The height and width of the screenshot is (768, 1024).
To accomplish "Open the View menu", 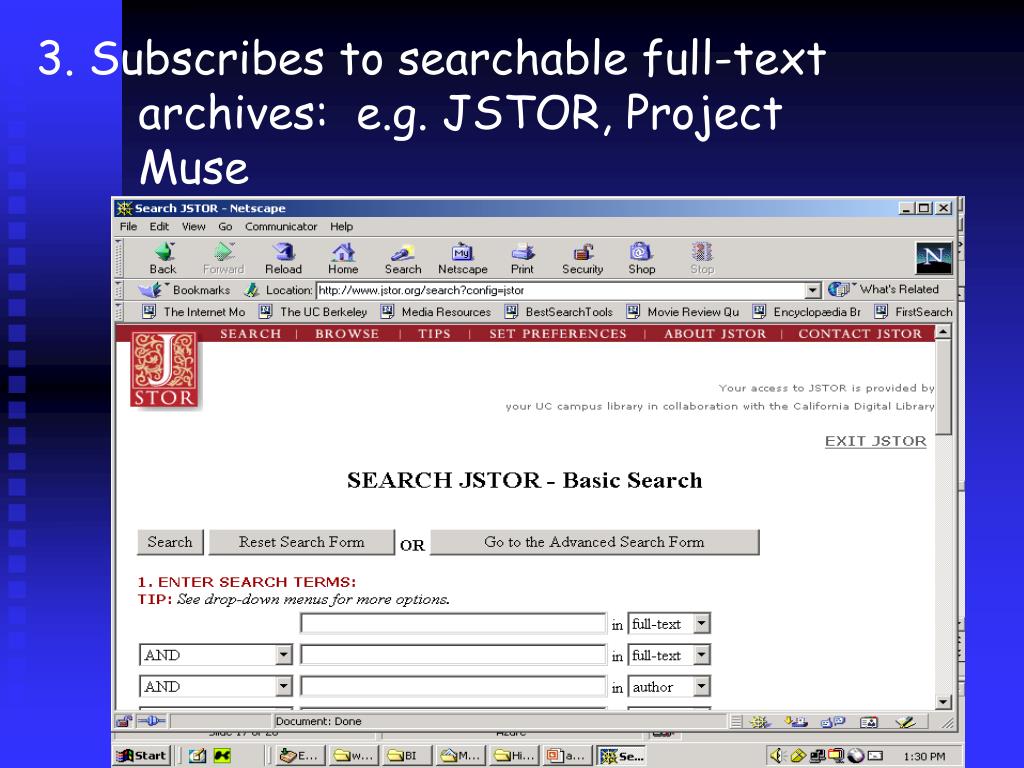I will click(x=193, y=227).
